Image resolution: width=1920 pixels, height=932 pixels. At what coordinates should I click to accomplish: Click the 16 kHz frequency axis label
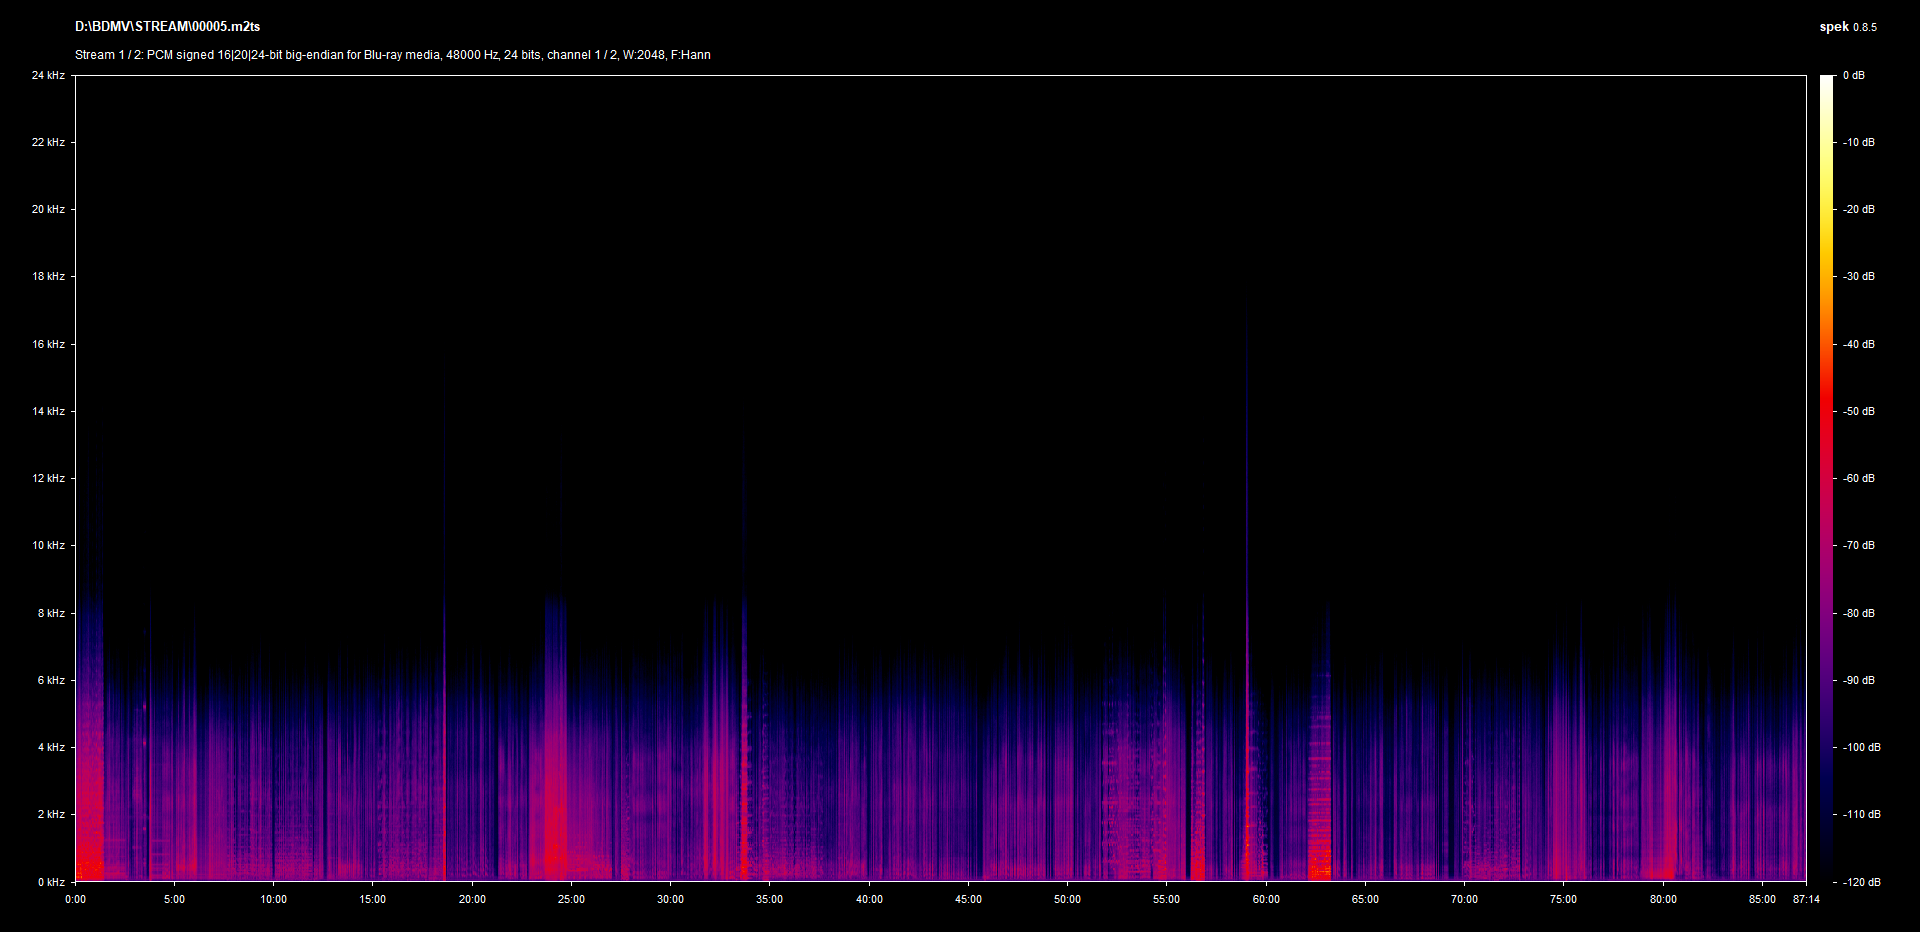point(48,344)
